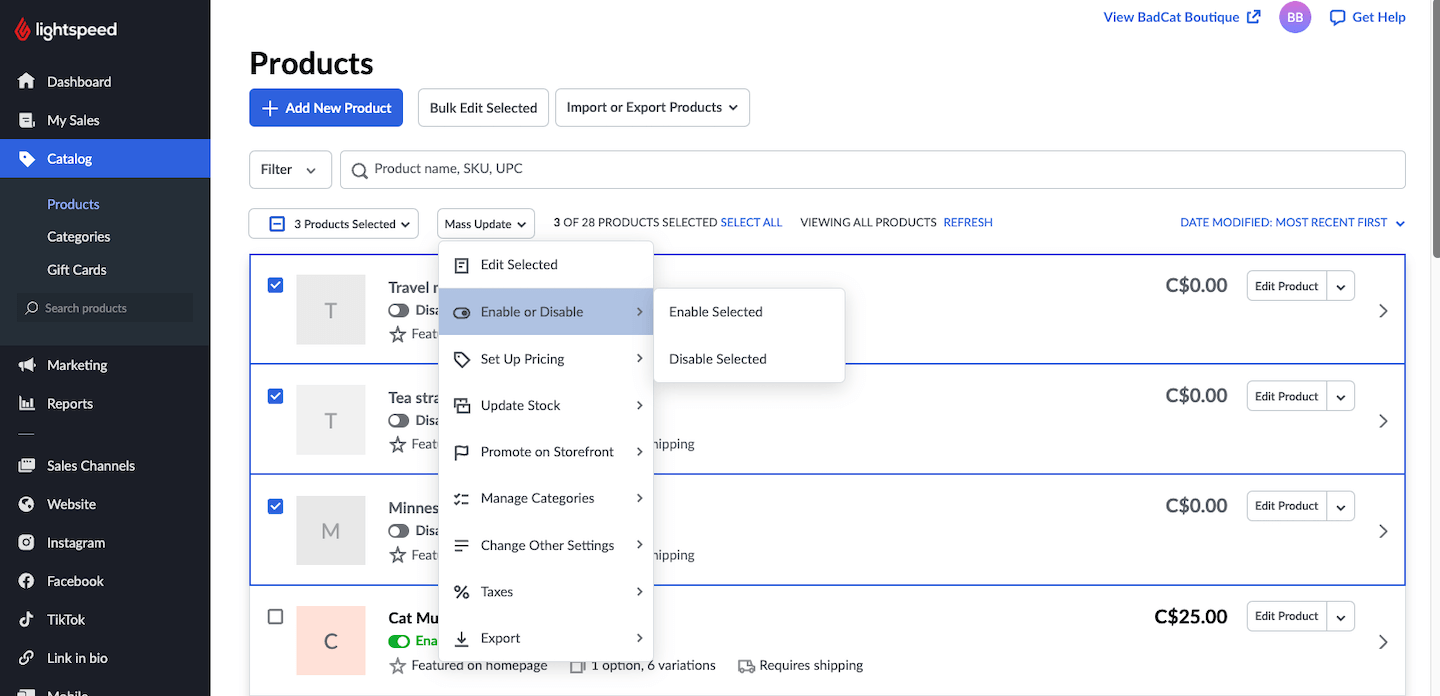The height and width of the screenshot is (696, 1440).
Task: Open Manage Categories menu item
Action: pyautogui.click(x=546, y=498)
